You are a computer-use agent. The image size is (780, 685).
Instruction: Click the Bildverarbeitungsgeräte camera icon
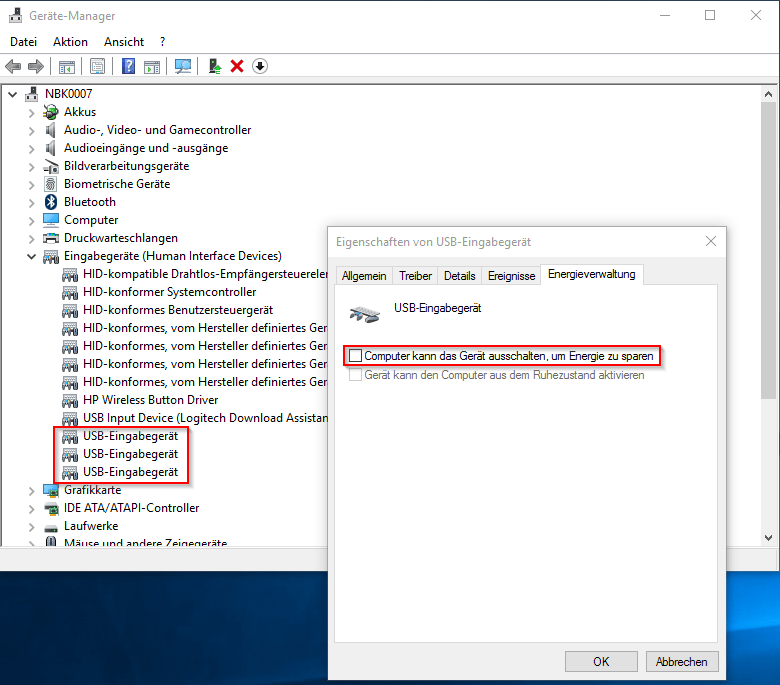pos(51,166)
